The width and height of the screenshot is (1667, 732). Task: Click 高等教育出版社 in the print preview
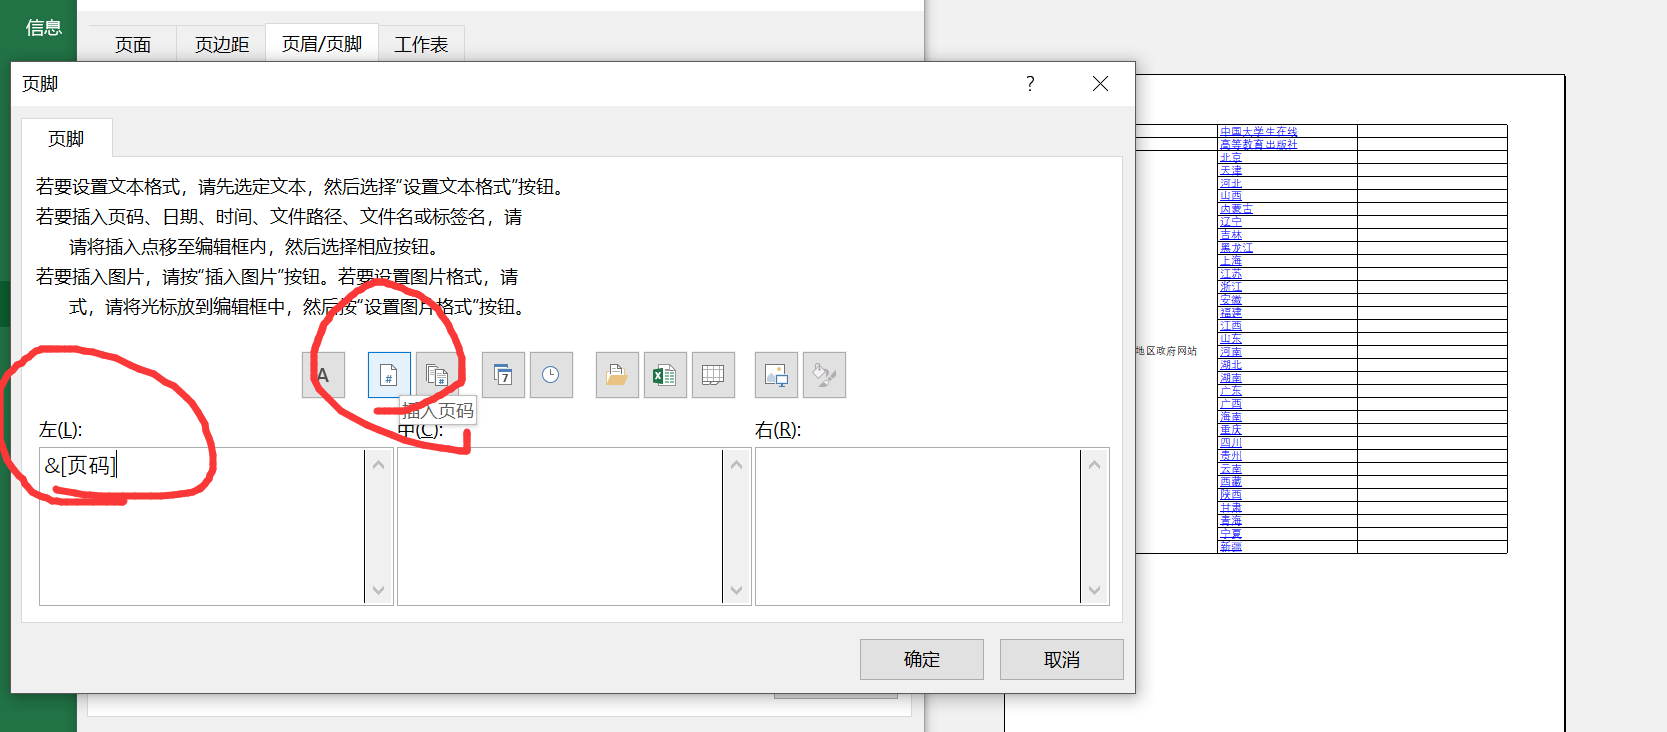pyautogui.click(x=1258, y=144)
